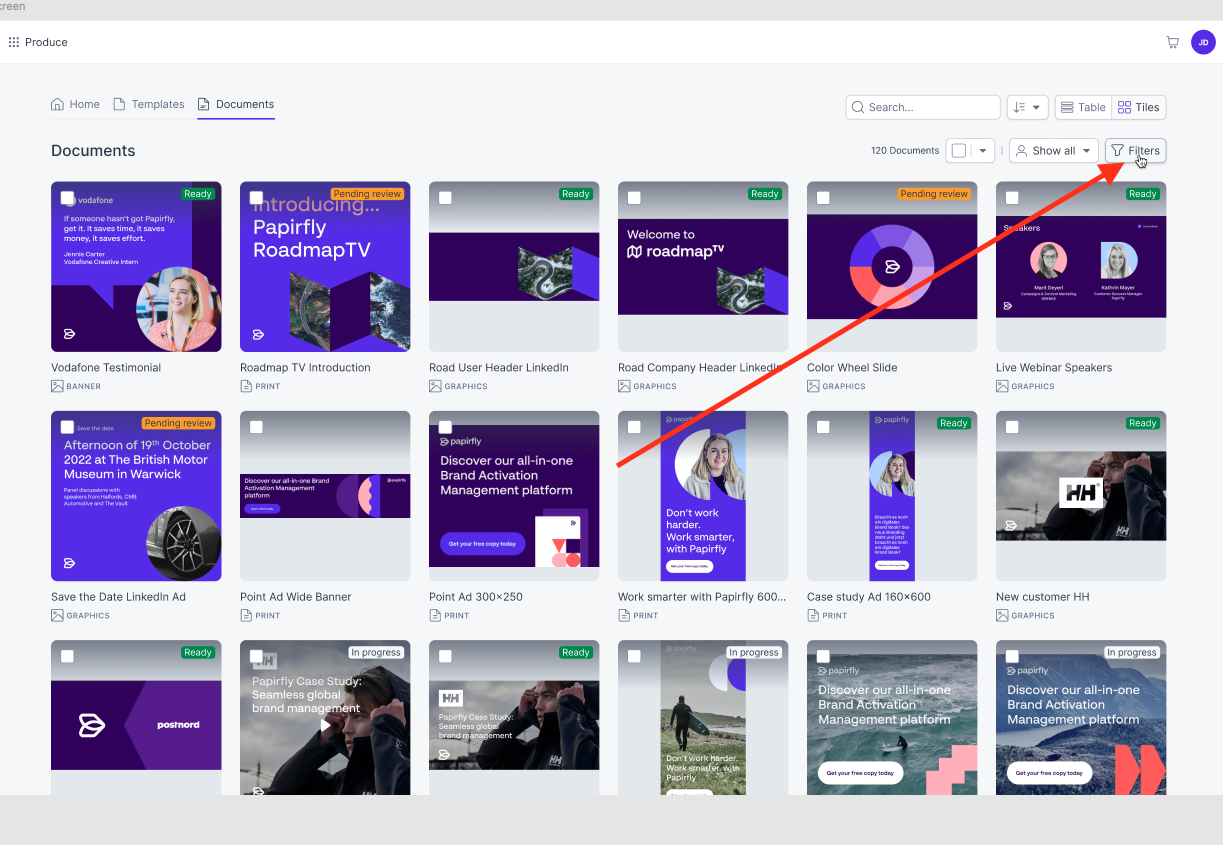Open the Point Ad 300×250 thumbnail
The height and width of the screenshot is (845, 1223).
(x=514, y=496)
